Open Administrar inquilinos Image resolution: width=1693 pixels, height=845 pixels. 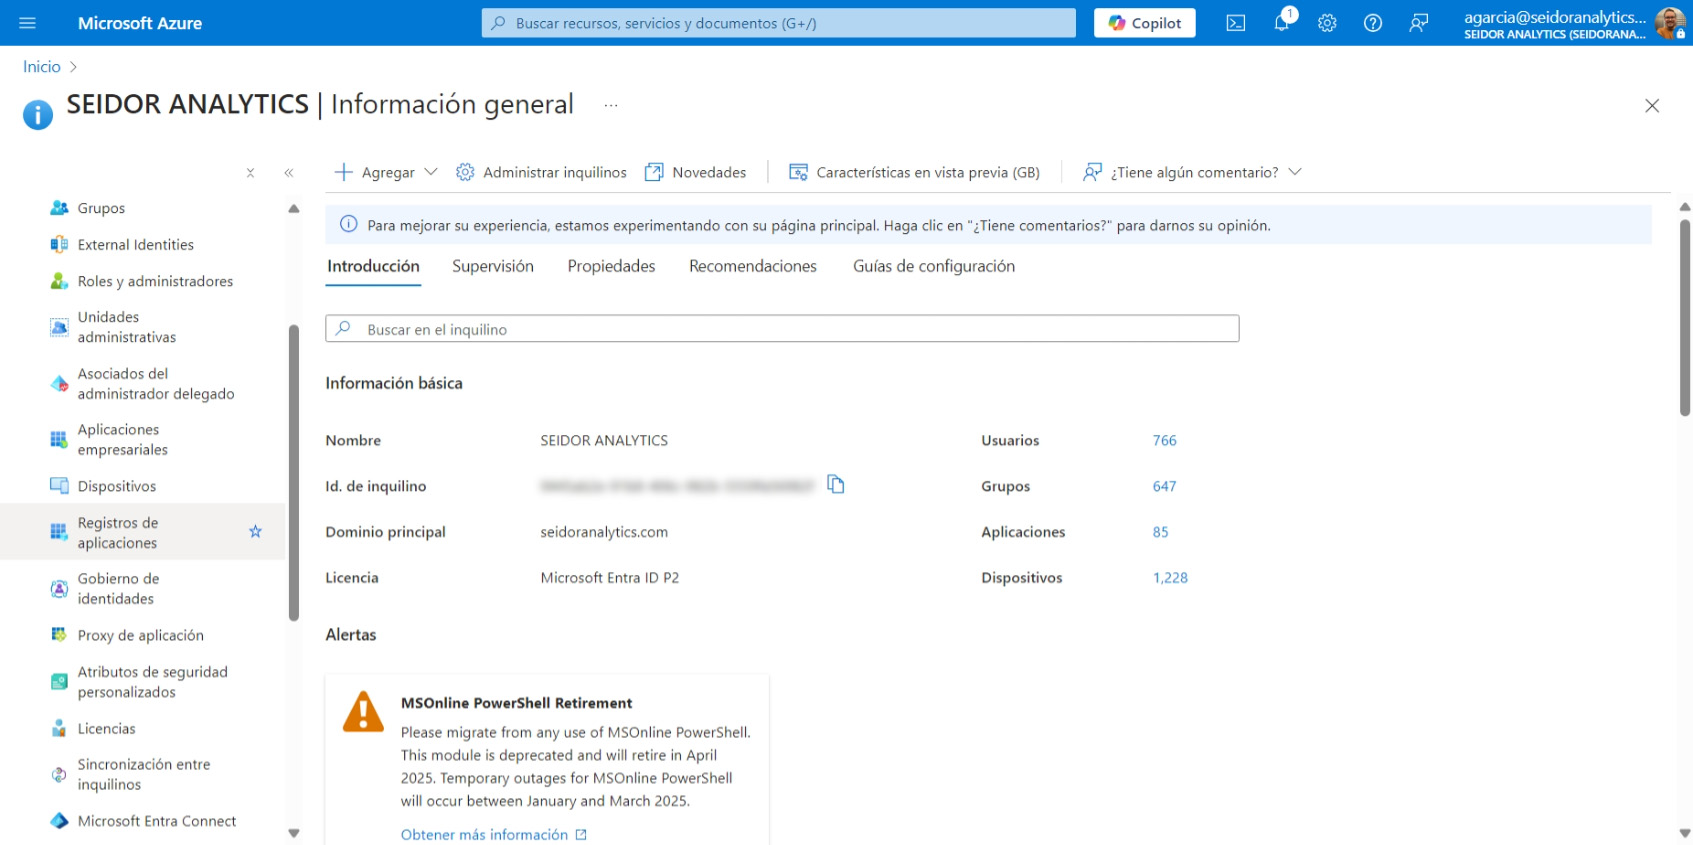[541, 172]
